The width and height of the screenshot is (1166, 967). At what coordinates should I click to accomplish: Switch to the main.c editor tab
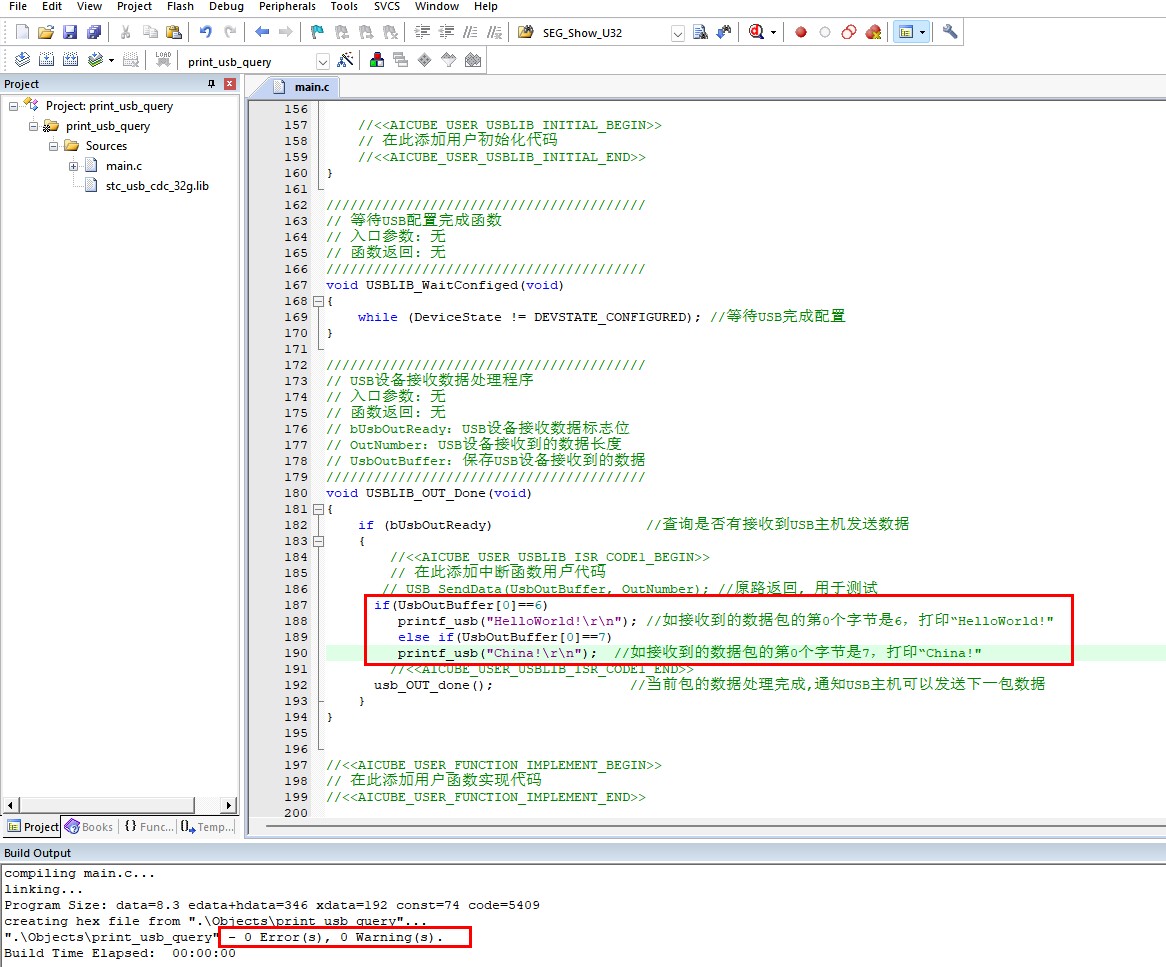click(x=301, y=87)
